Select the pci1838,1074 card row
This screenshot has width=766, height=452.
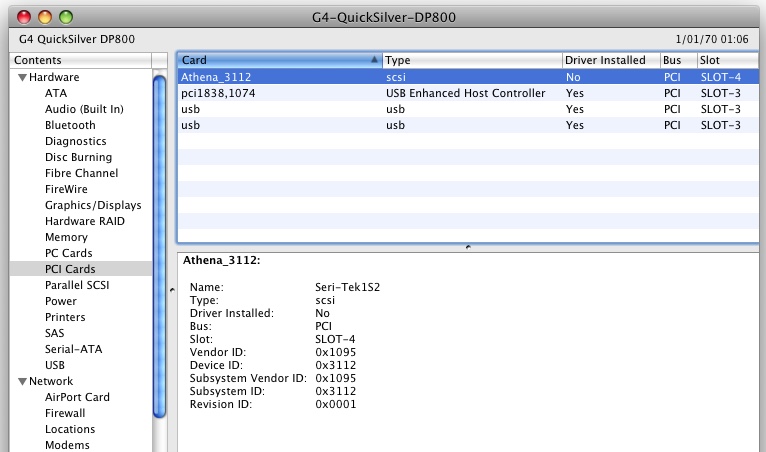click(468, 93)
